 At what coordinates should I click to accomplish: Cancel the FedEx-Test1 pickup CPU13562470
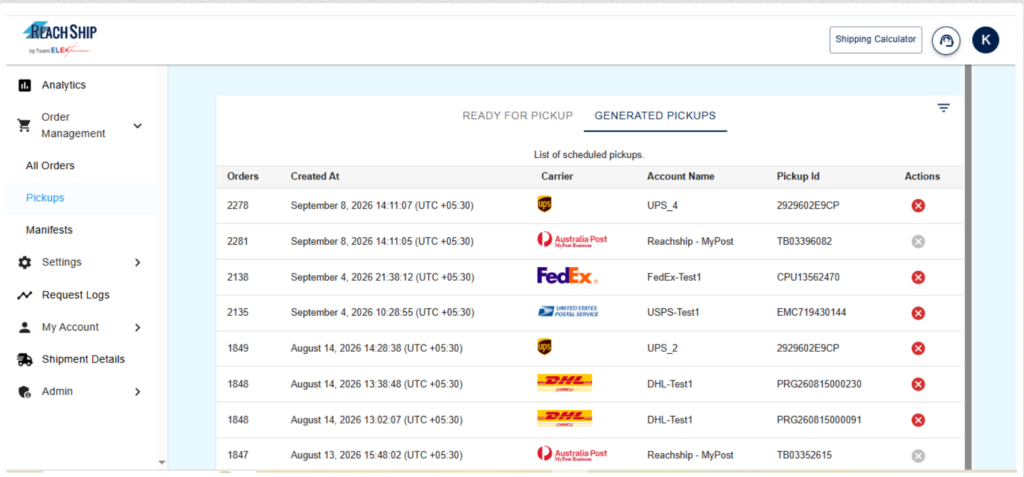click(x=918, y=278)
